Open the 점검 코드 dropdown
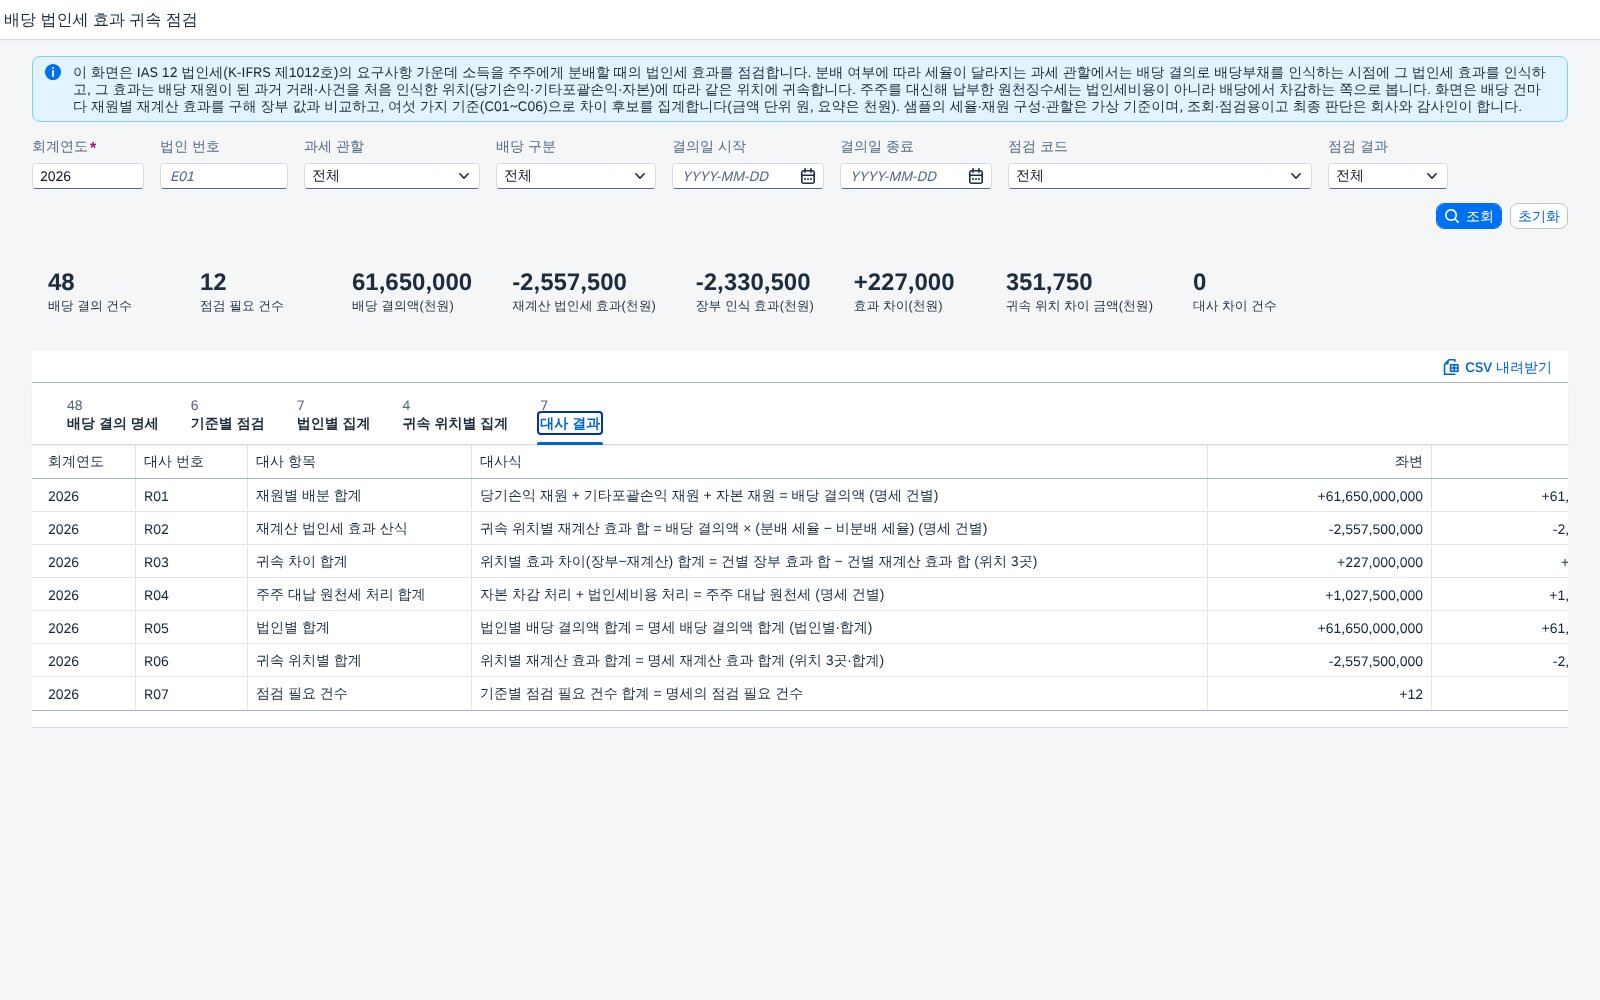Image resolution: width=1600 pixels, height=1000 pixels. click(x=1160, y=176)
